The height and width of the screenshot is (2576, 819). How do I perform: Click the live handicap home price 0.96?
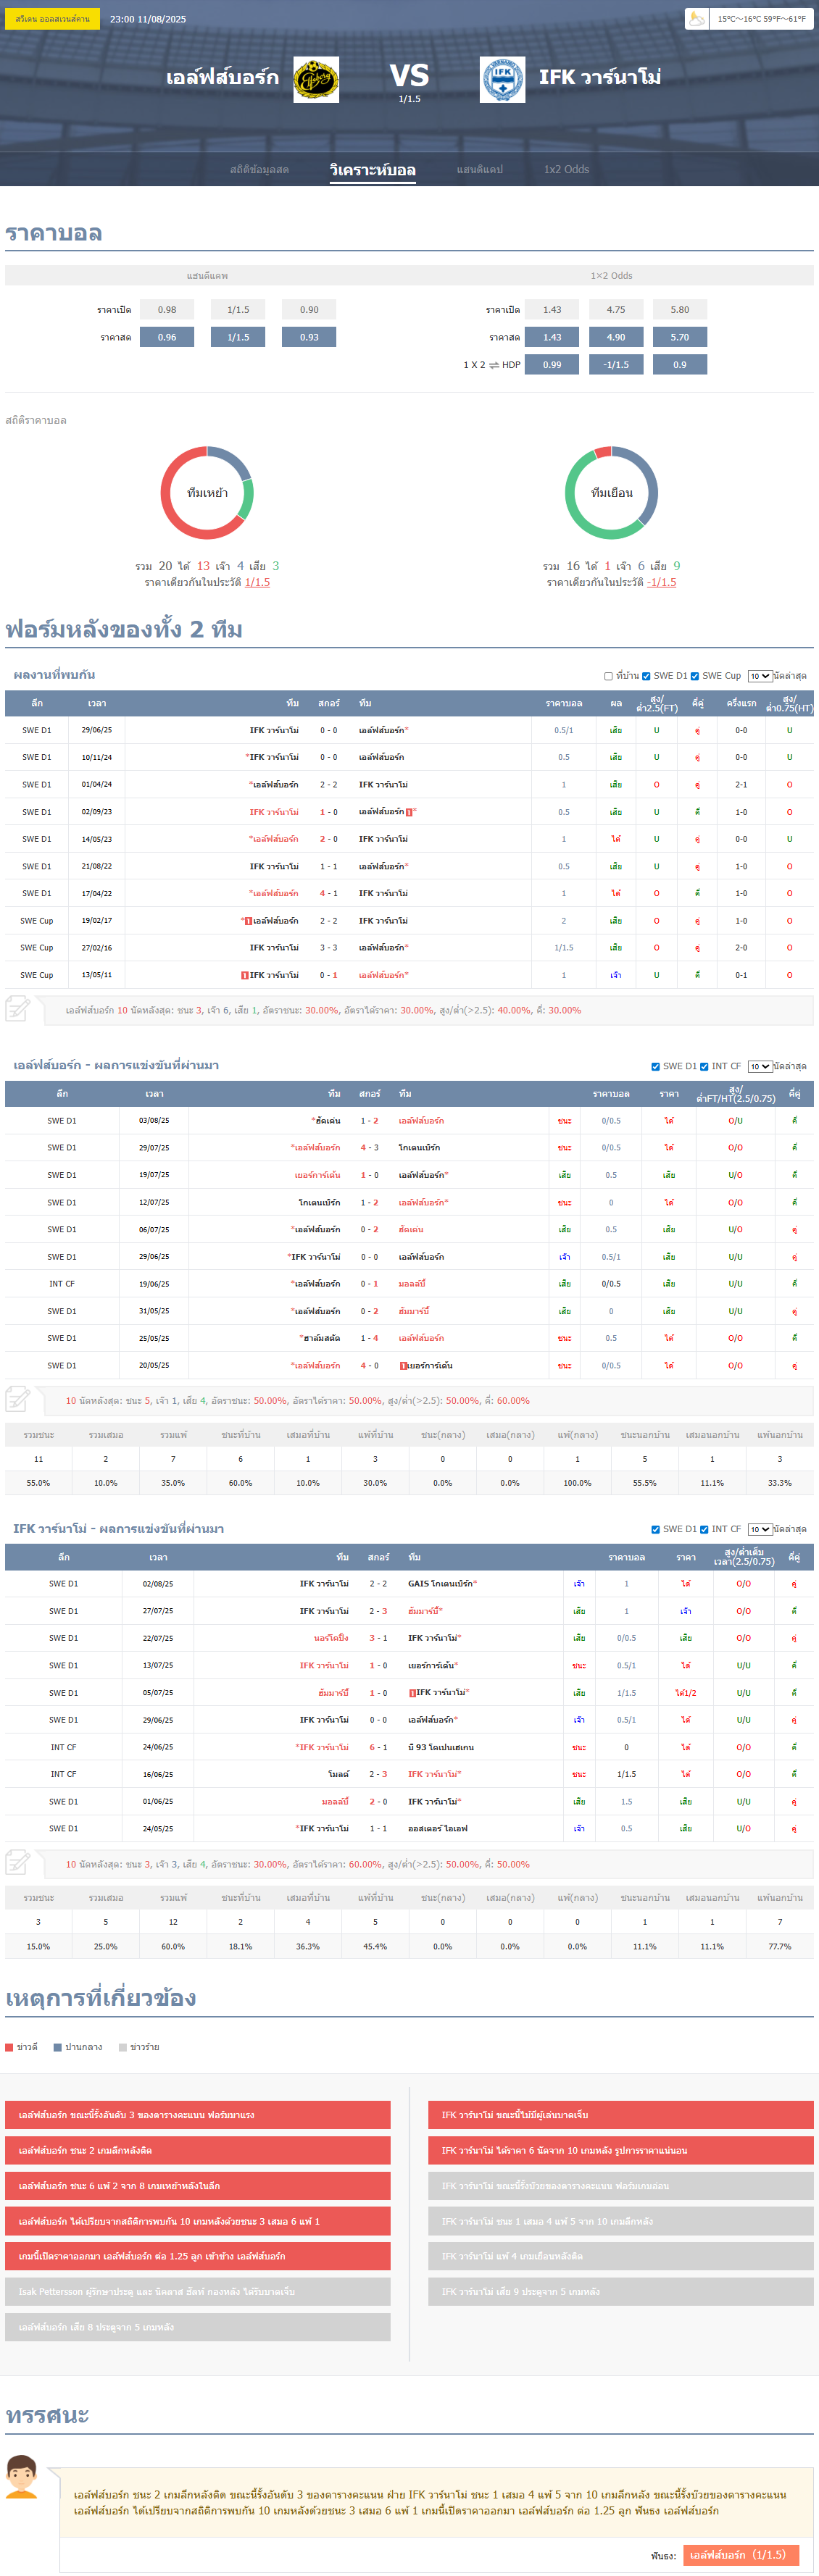point(167,337)
